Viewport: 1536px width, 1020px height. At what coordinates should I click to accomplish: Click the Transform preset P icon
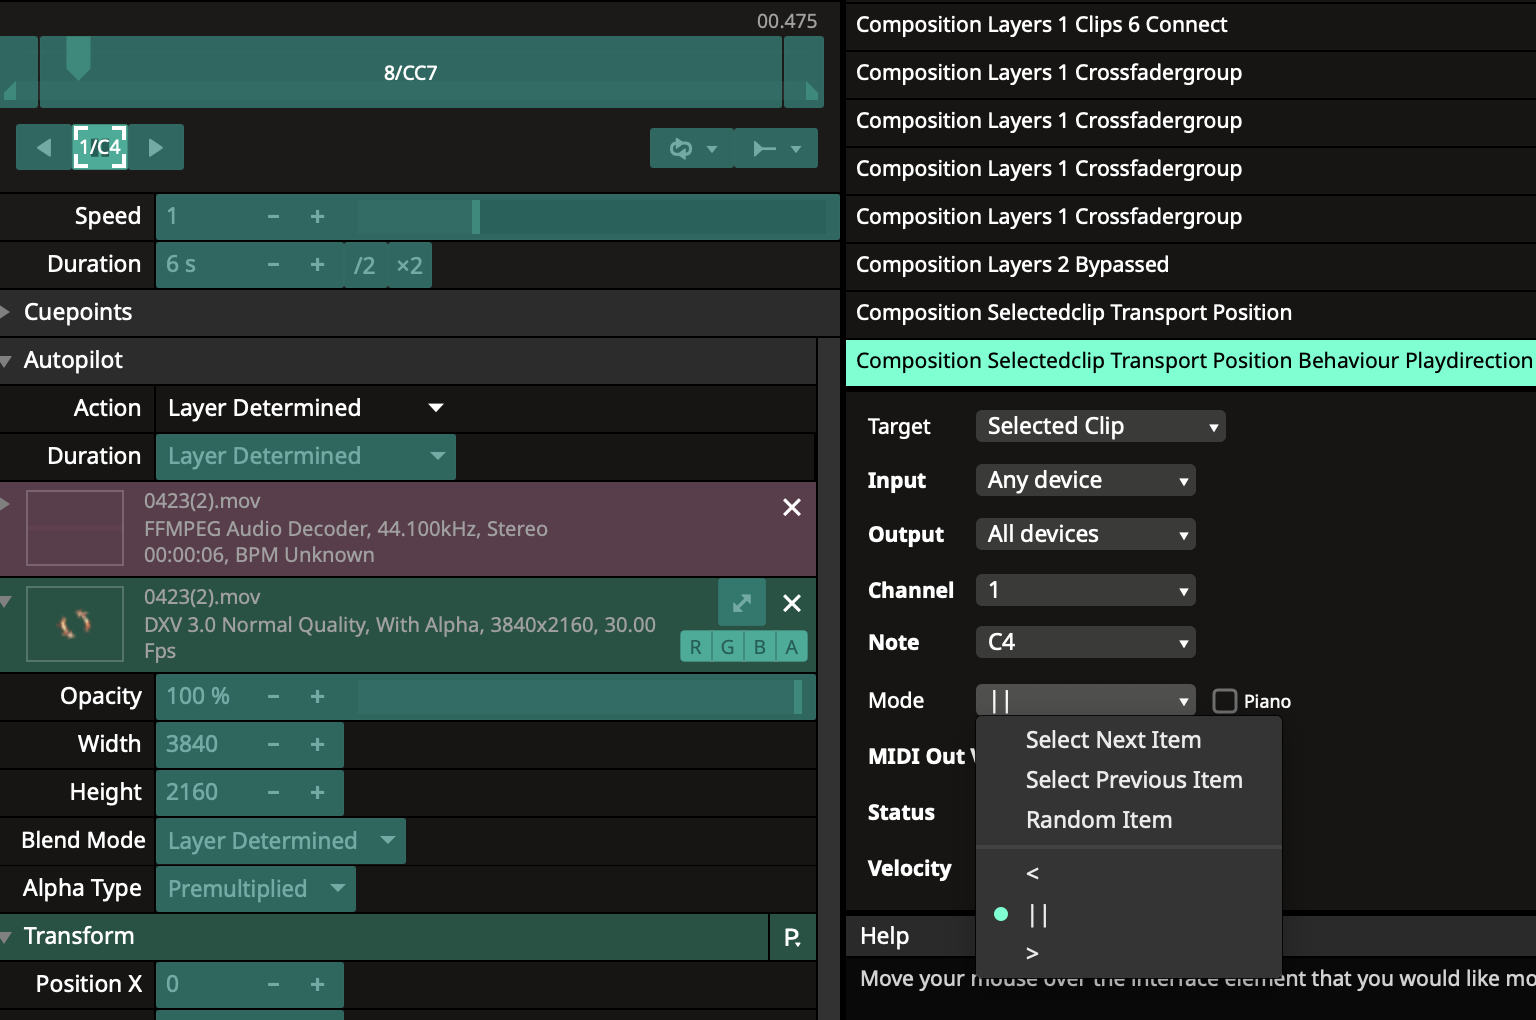tap(792, 937)
